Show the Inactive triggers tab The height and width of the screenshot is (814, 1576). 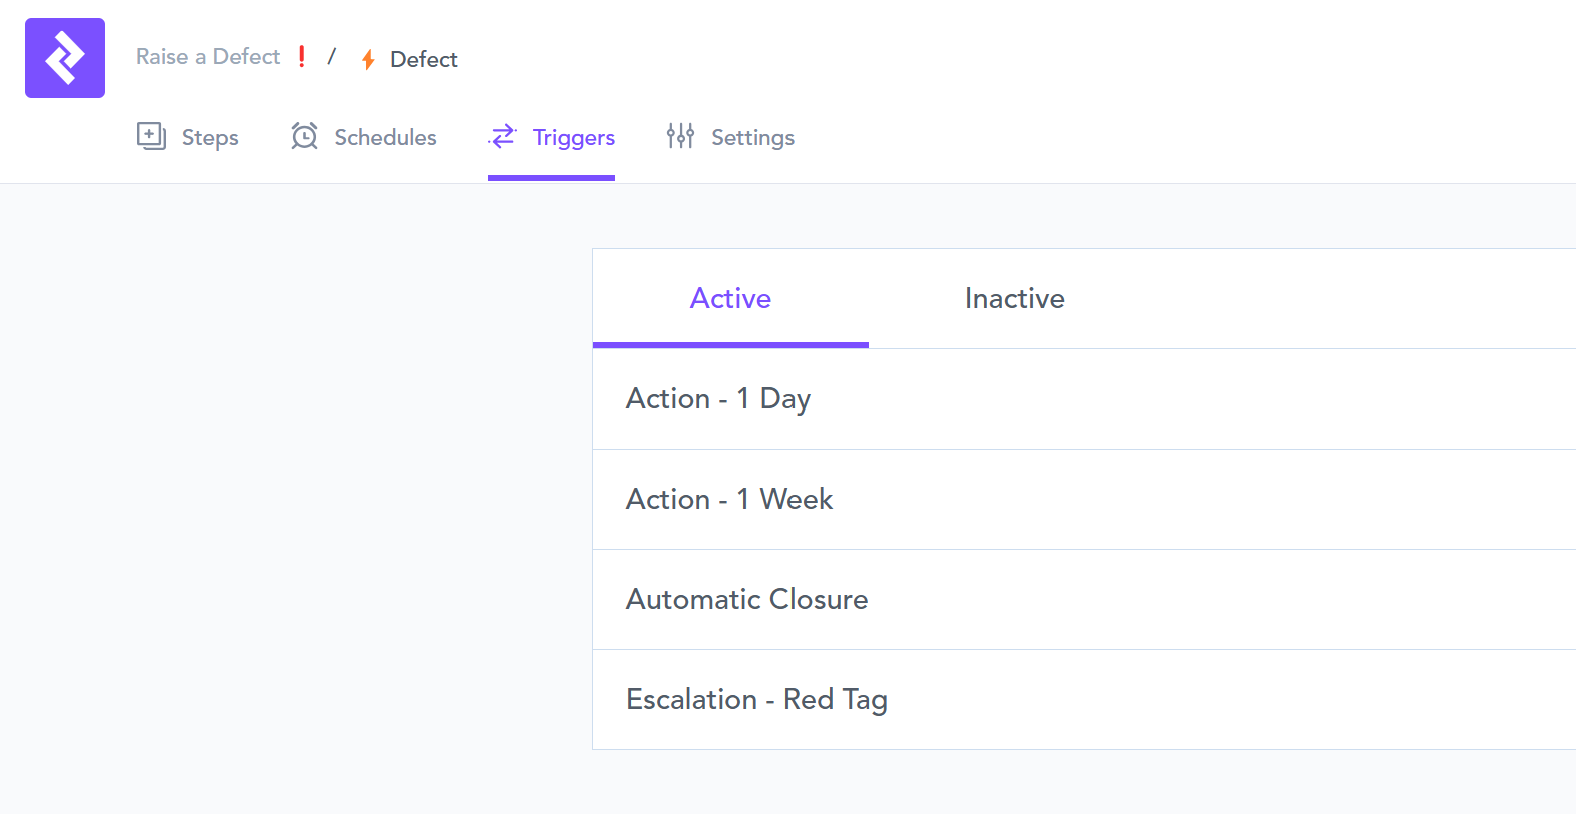click(x=1014, y=299)
